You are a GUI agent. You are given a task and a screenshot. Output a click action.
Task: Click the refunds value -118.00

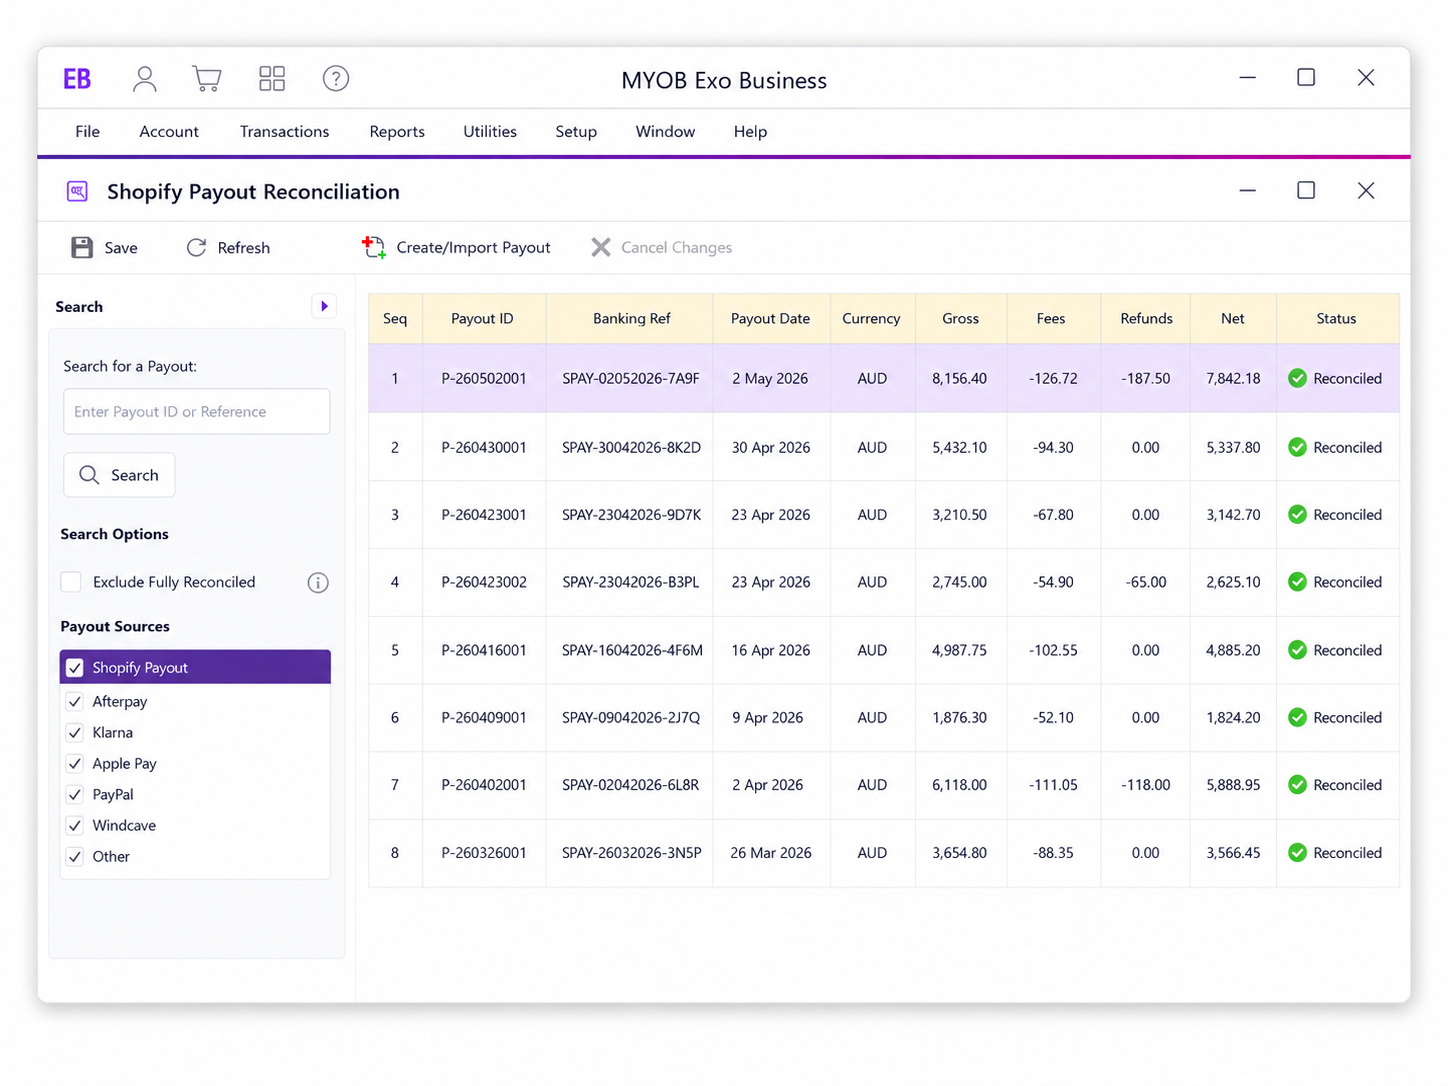[1145, 786]
